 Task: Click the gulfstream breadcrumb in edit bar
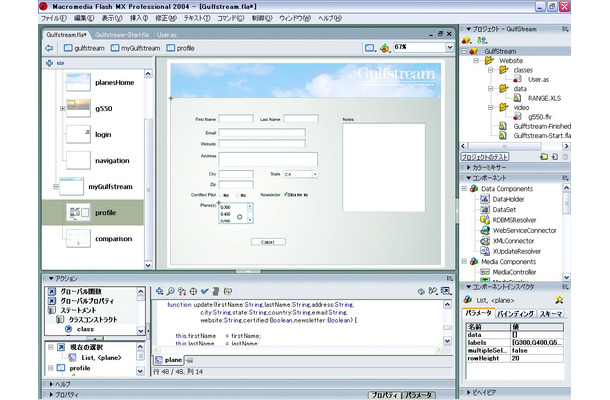pyautogui.click(x=84, y=48)
